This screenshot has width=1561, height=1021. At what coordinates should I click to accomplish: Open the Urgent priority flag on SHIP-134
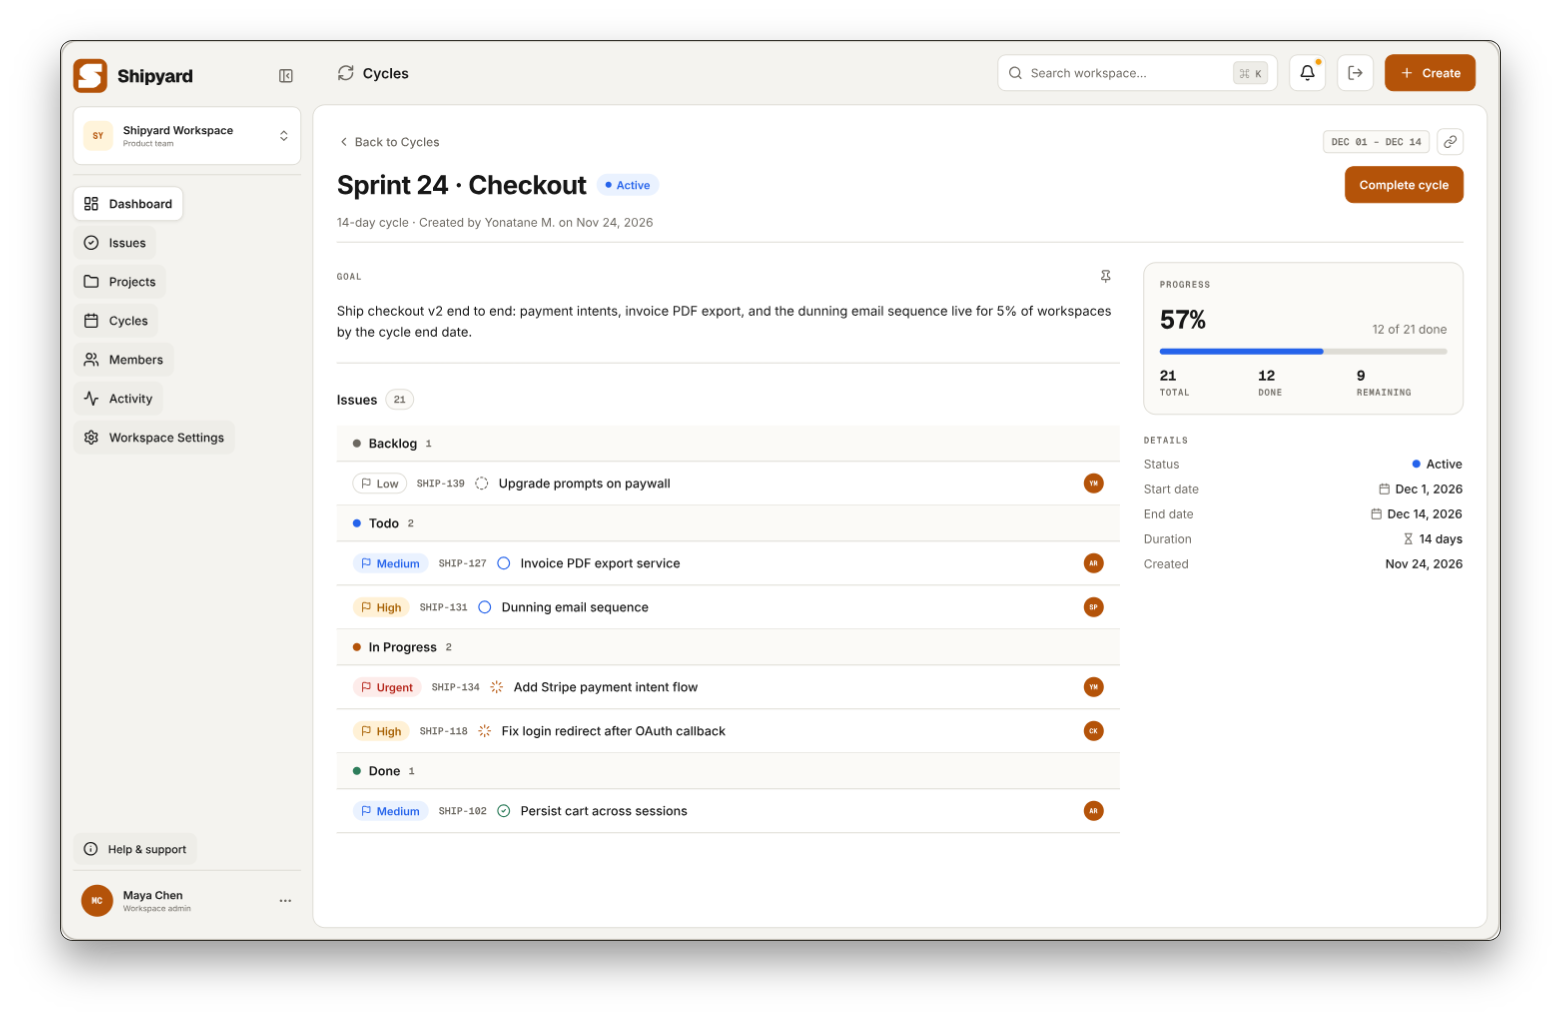(x=387, y=688)
